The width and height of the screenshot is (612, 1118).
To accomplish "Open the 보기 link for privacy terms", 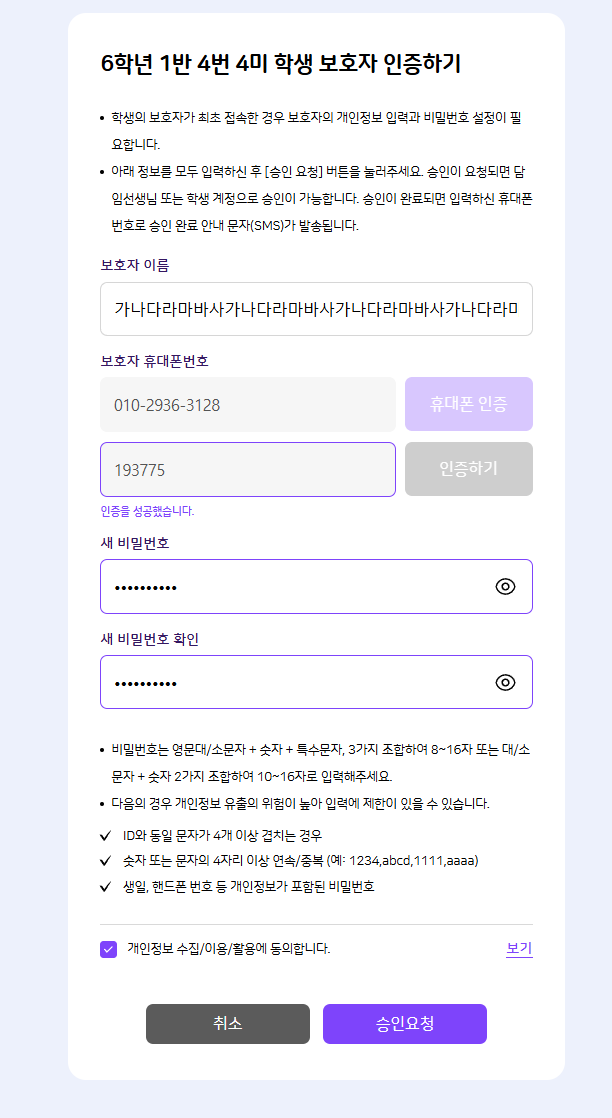I will (519, 949).
